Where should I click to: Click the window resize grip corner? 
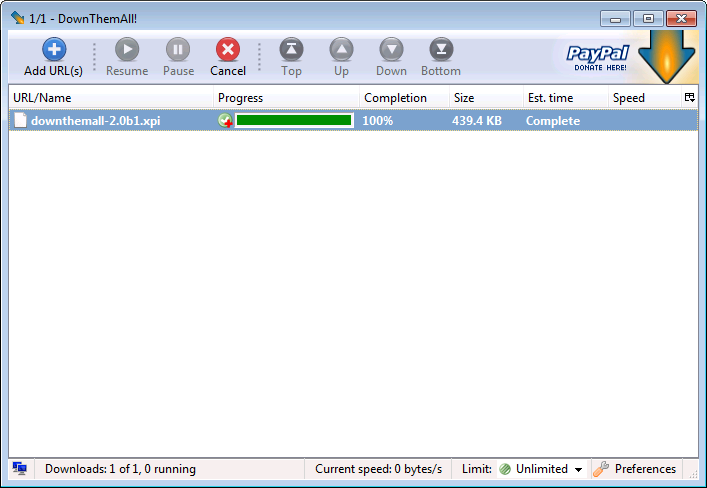693,474
